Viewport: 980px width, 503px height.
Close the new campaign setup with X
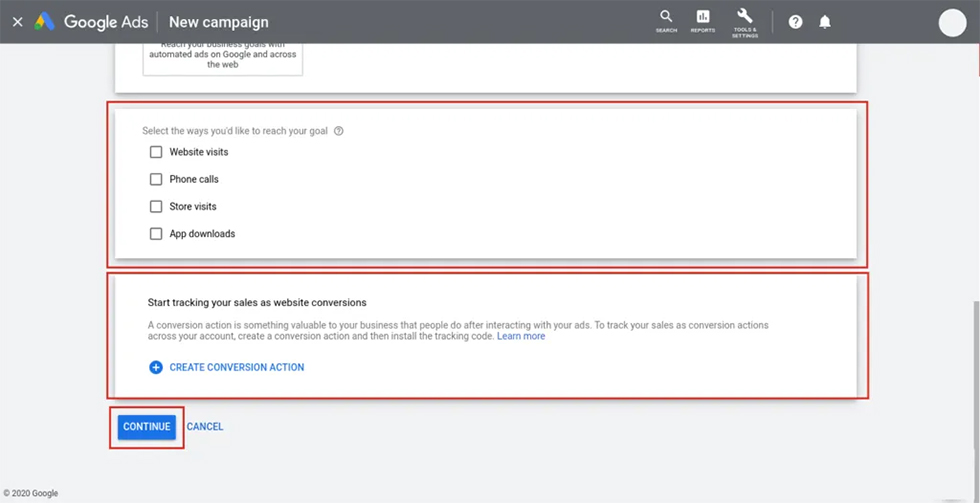point(17,21)
